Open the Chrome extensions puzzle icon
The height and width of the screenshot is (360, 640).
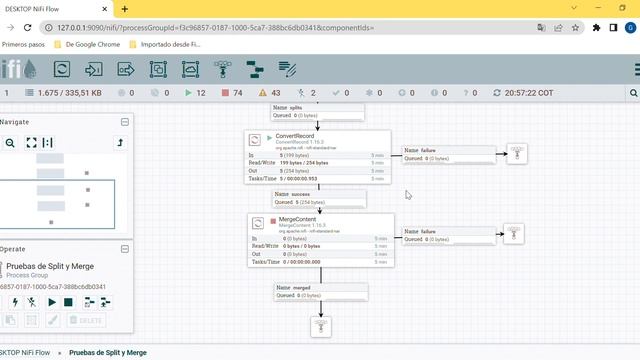(x=596, y=28)
